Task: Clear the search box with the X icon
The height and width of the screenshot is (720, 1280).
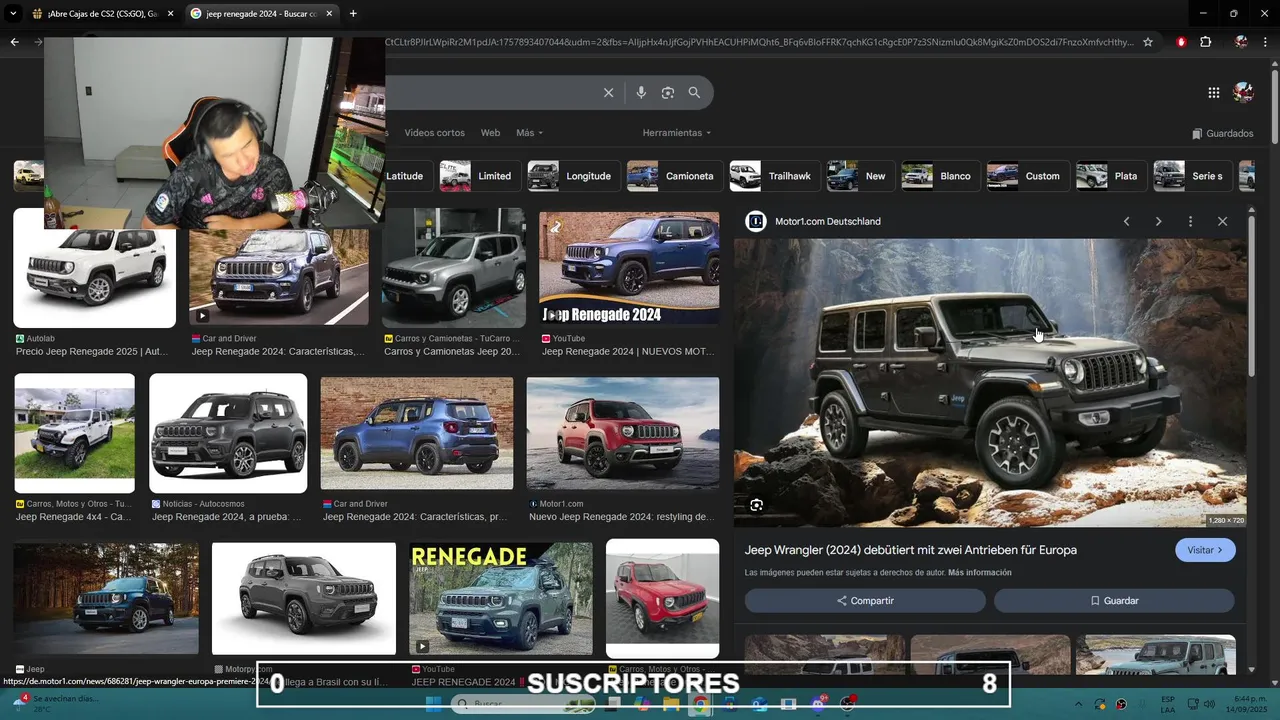Action: pos(608,93)
